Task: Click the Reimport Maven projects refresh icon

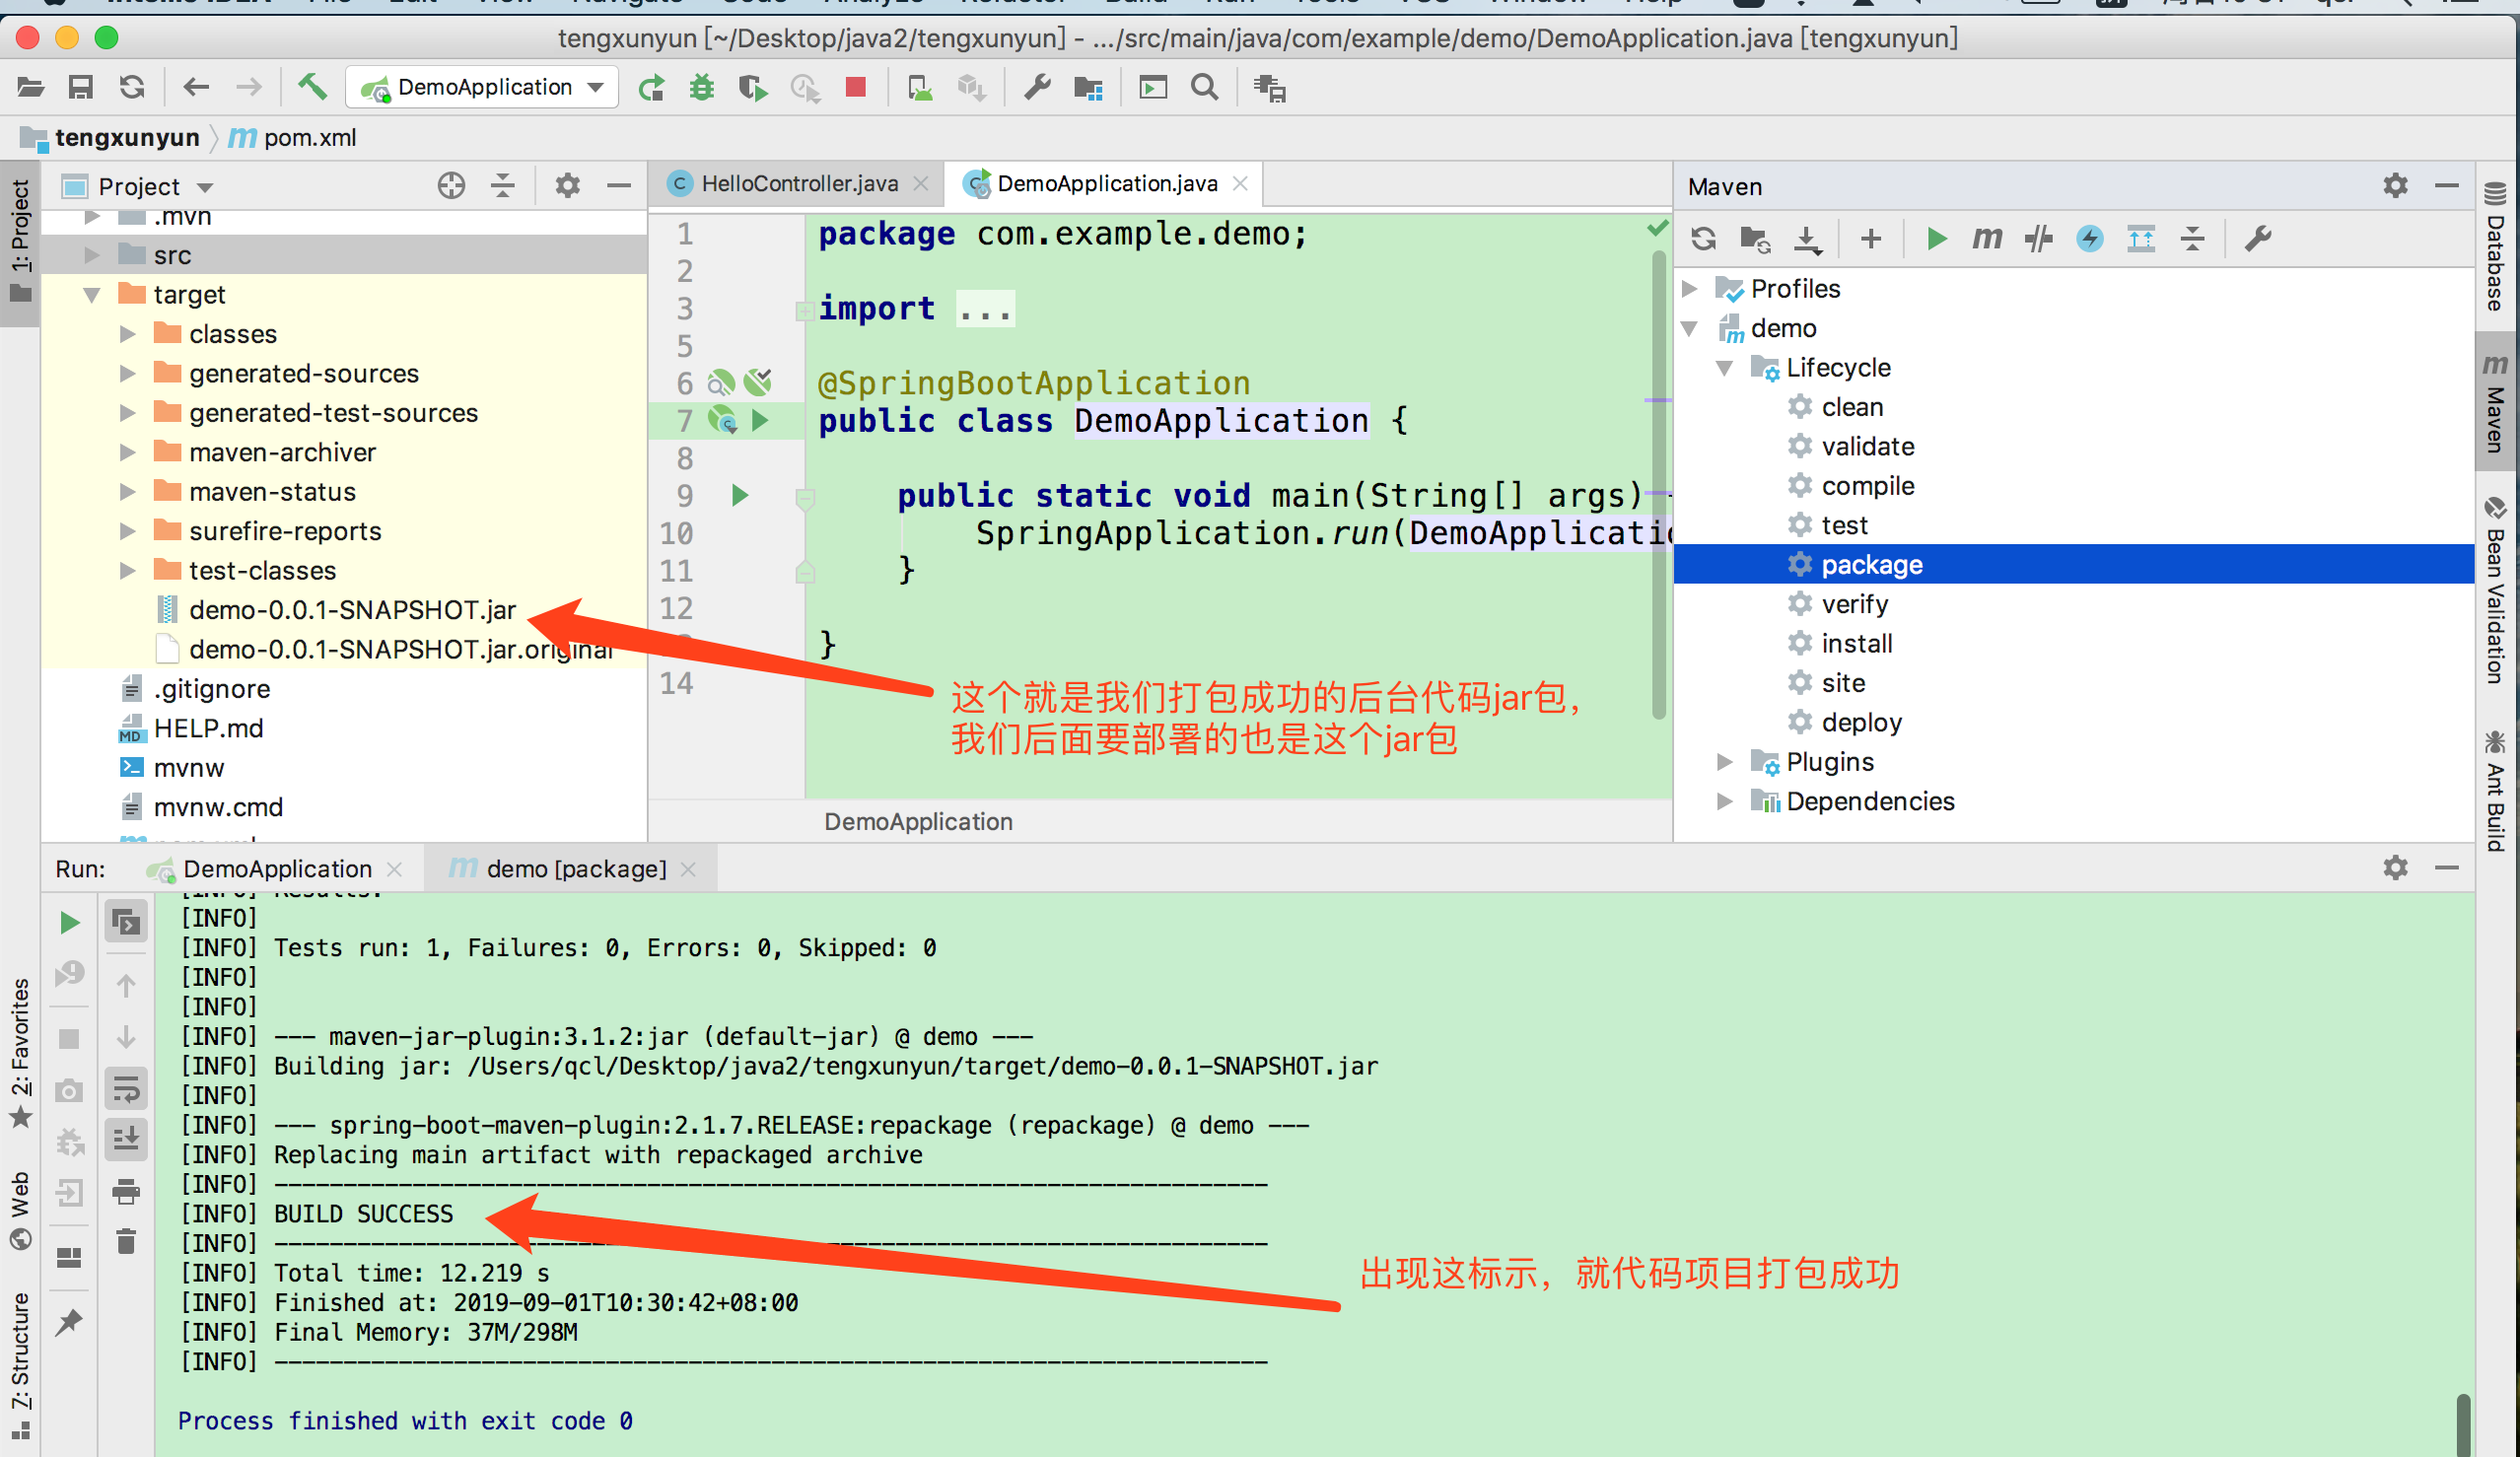Action: click(x=1704, y=239)
